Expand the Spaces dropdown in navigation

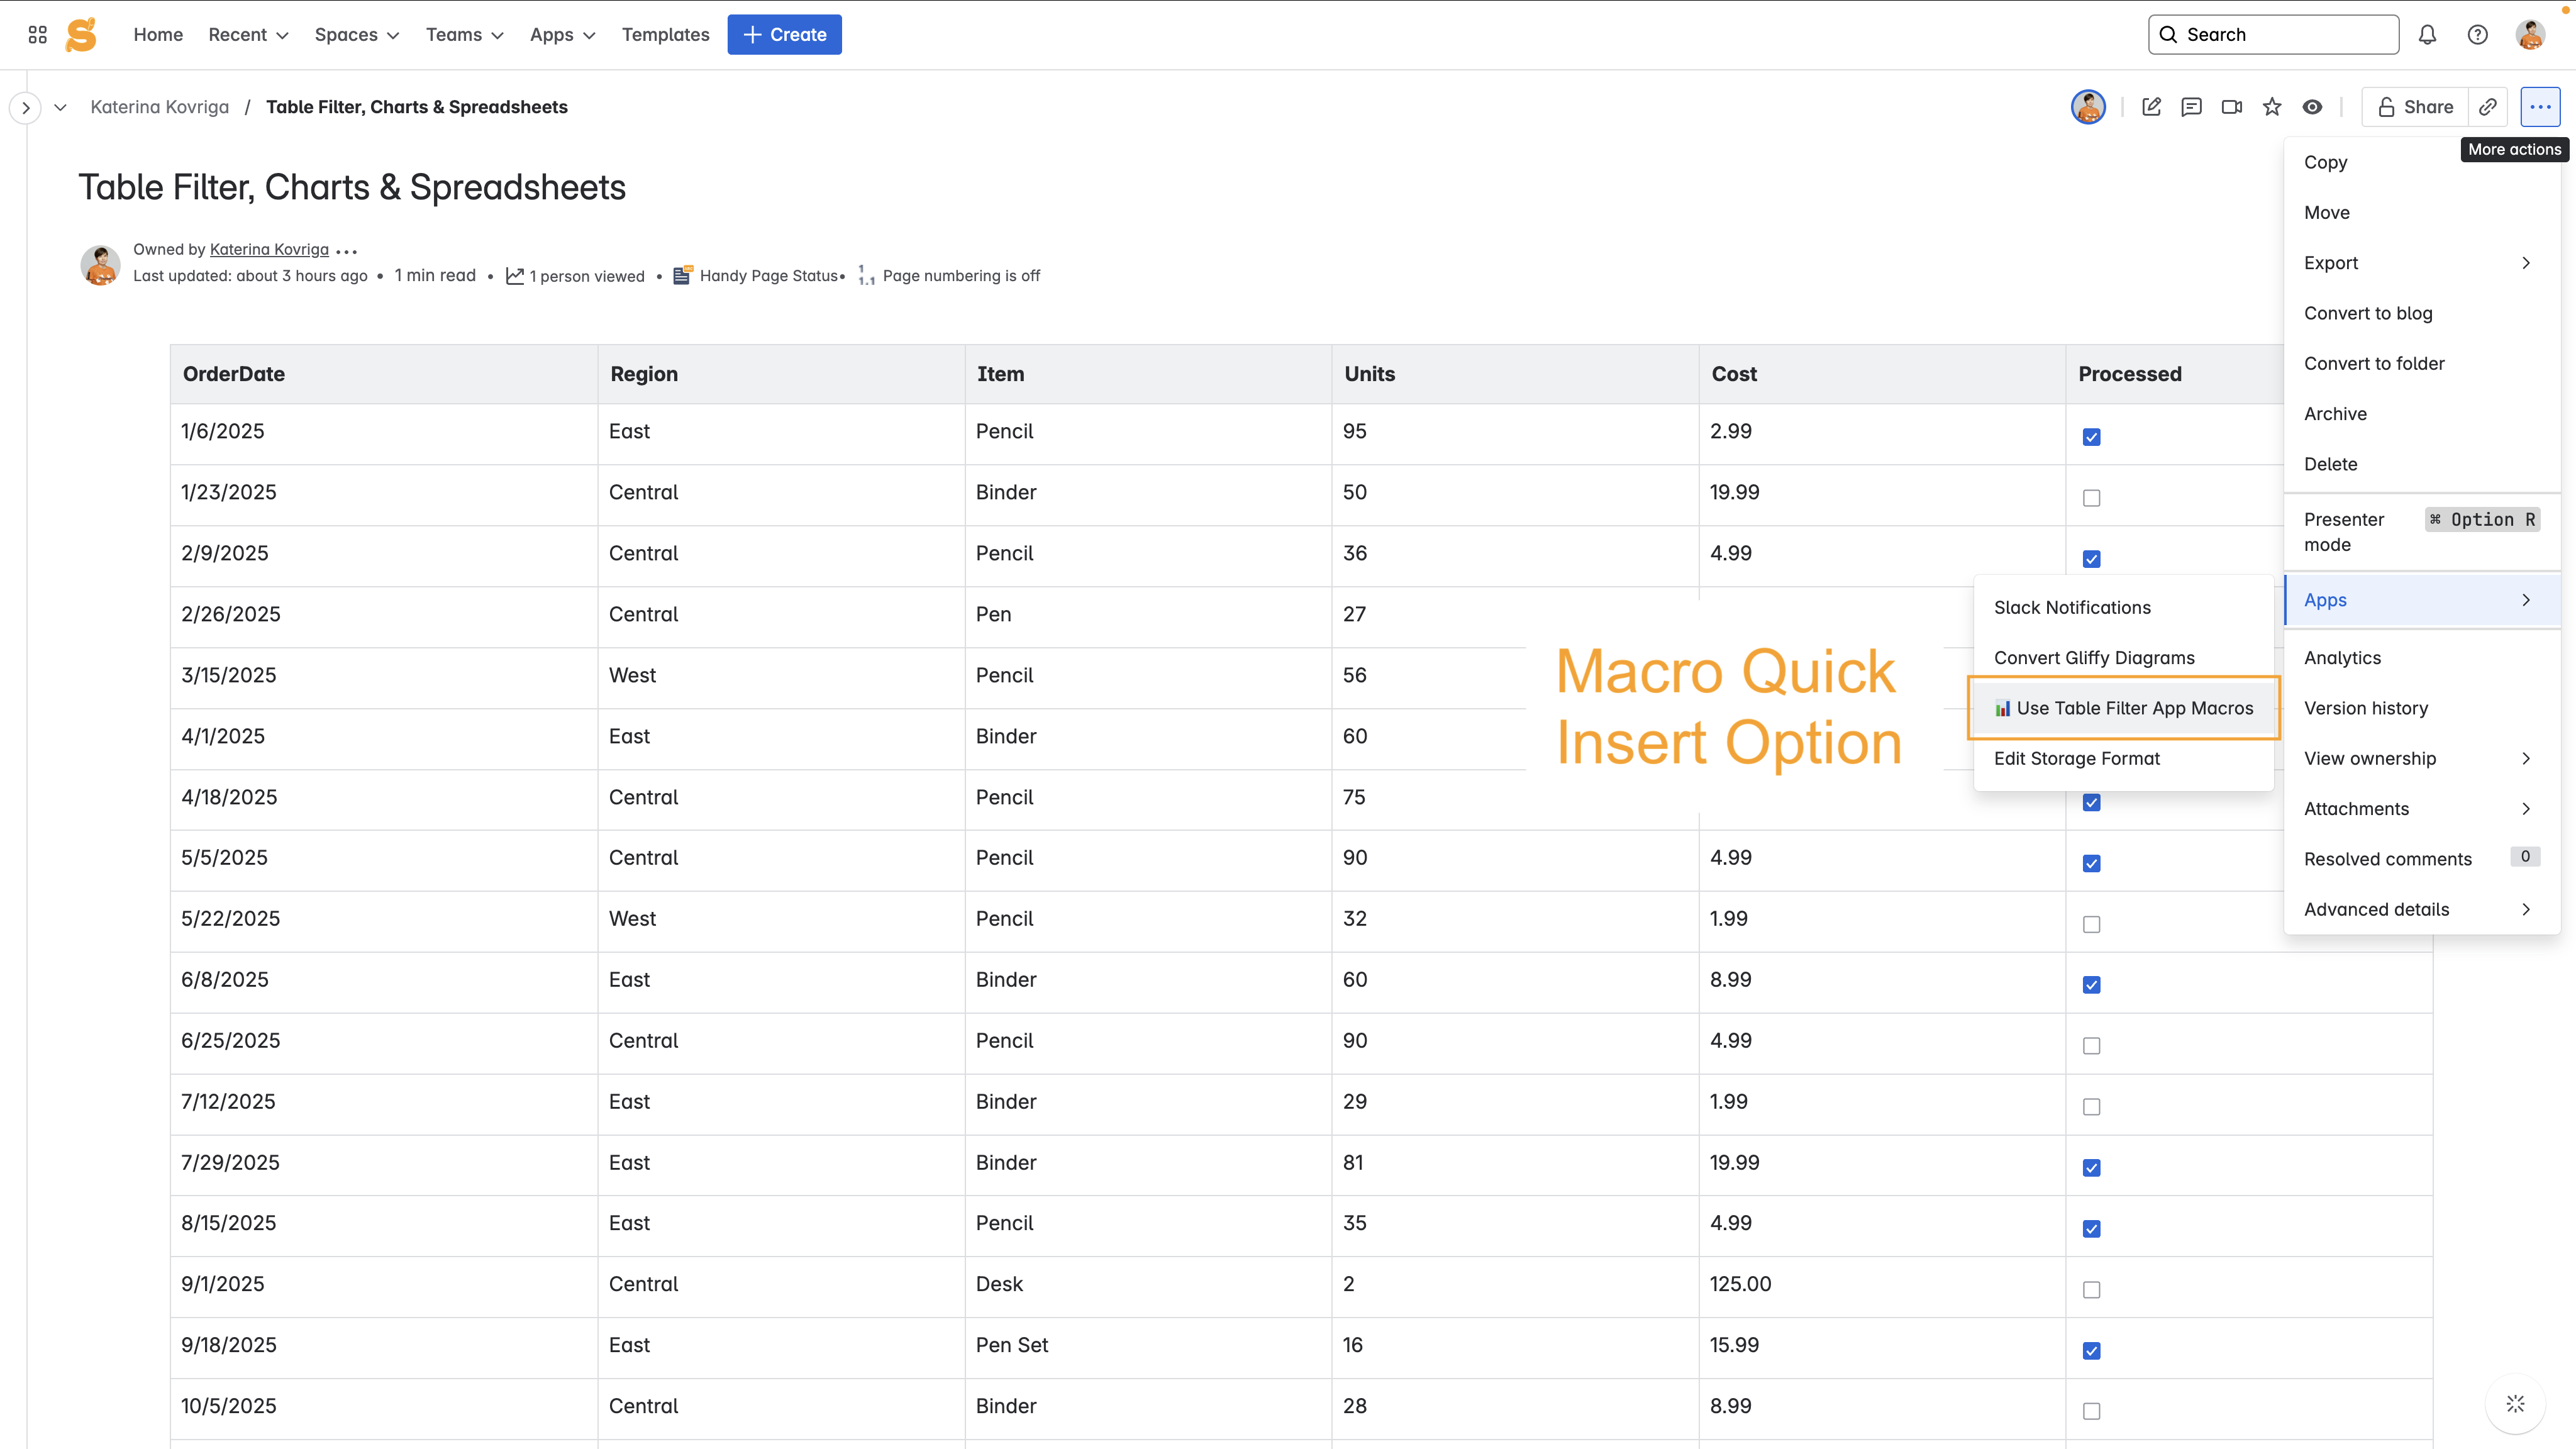[356, 35]
